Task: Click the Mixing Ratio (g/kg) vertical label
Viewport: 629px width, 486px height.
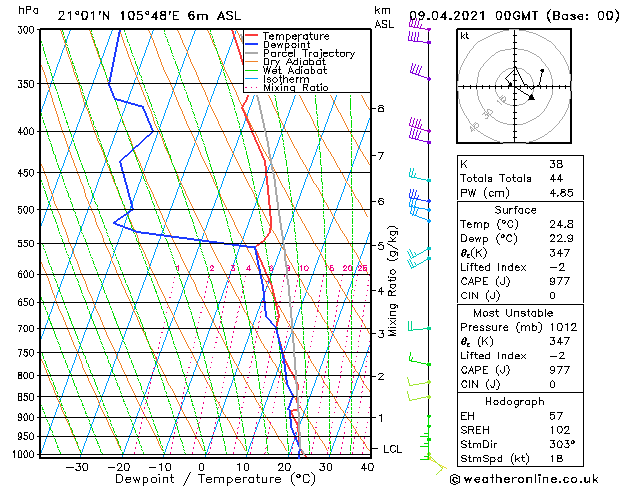Action: click(392, 281)
